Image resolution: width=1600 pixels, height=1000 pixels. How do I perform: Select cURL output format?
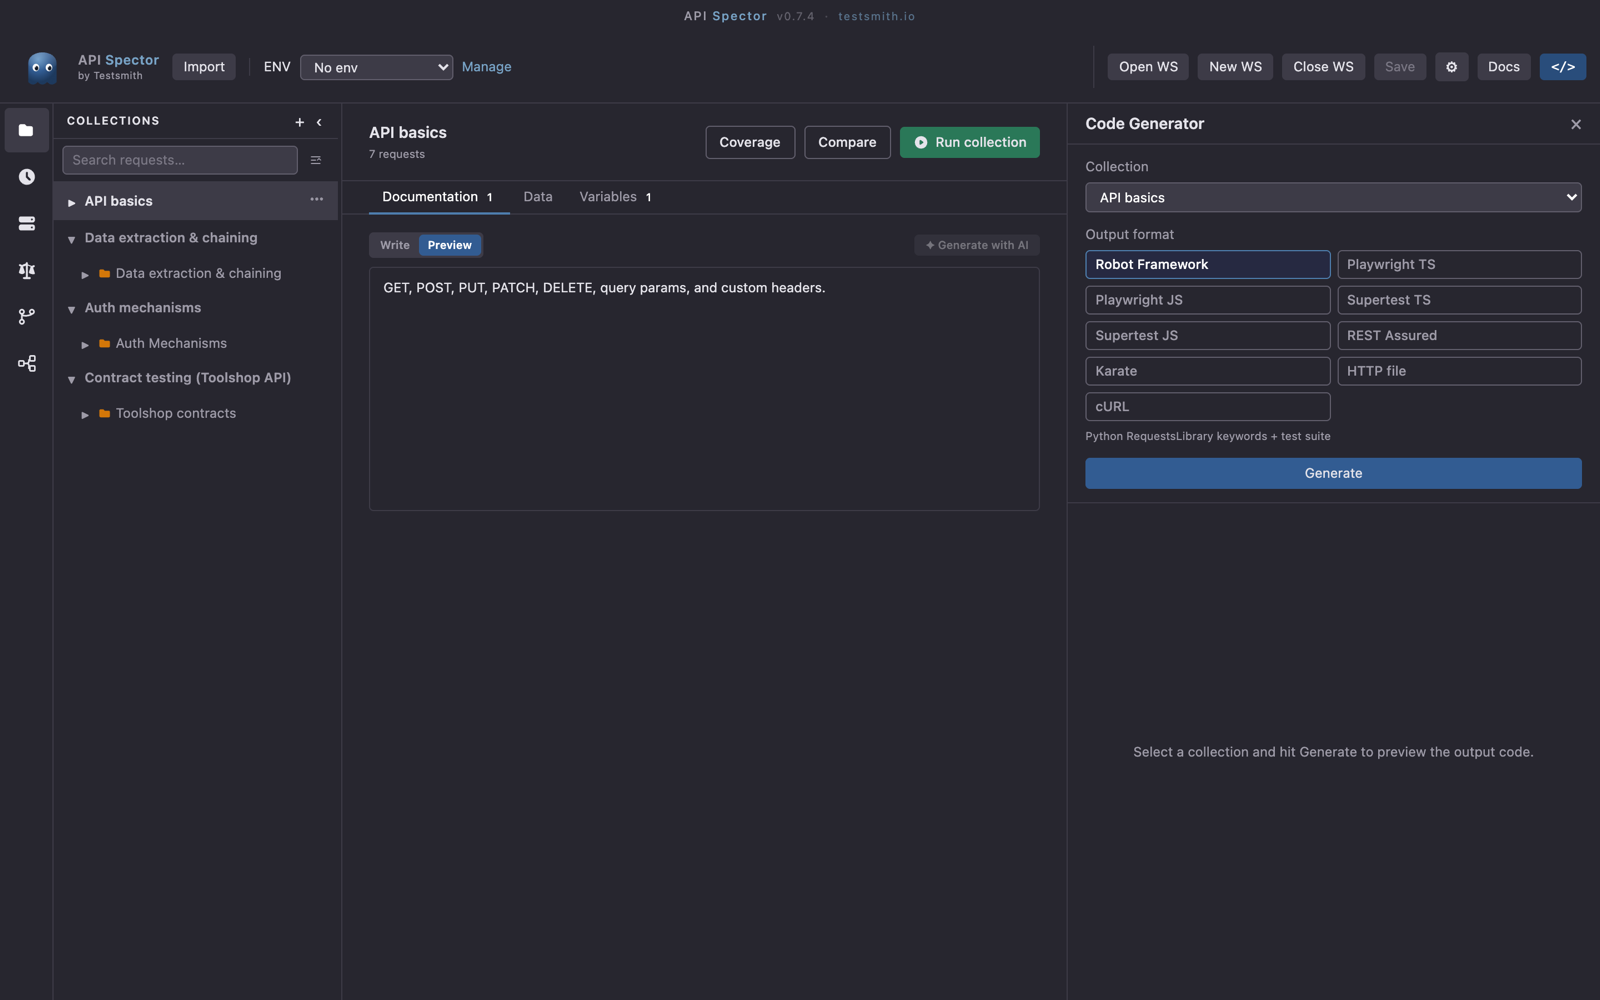coord(1207,406)
